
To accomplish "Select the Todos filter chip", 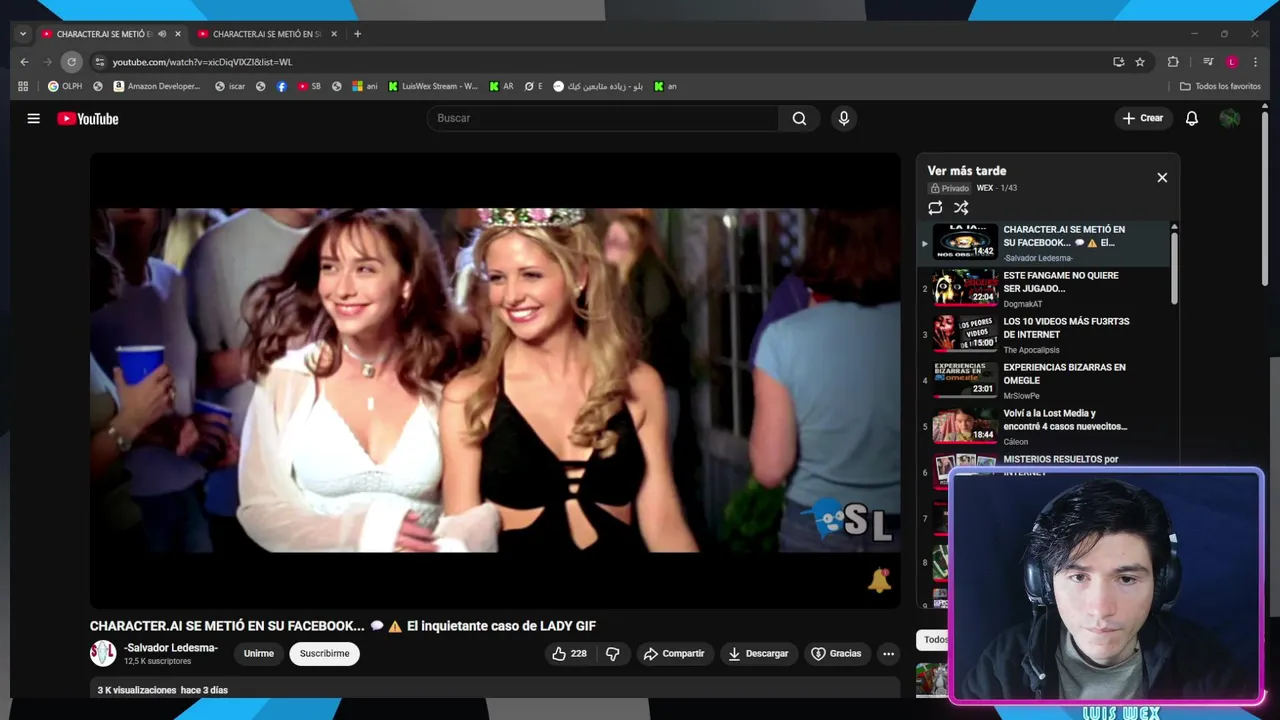I will (934, 639).
